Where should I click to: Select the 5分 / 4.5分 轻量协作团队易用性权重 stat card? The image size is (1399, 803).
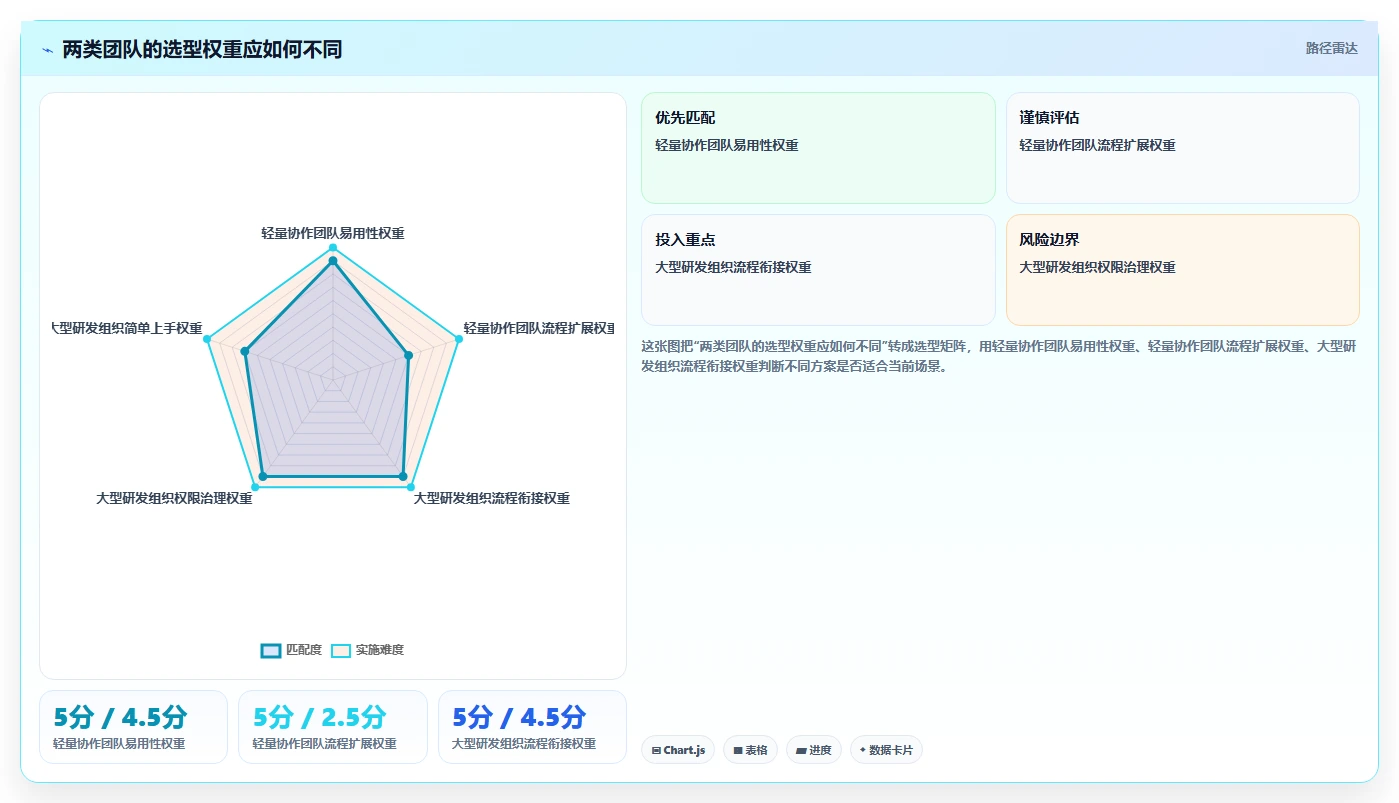tap(133, 727)
